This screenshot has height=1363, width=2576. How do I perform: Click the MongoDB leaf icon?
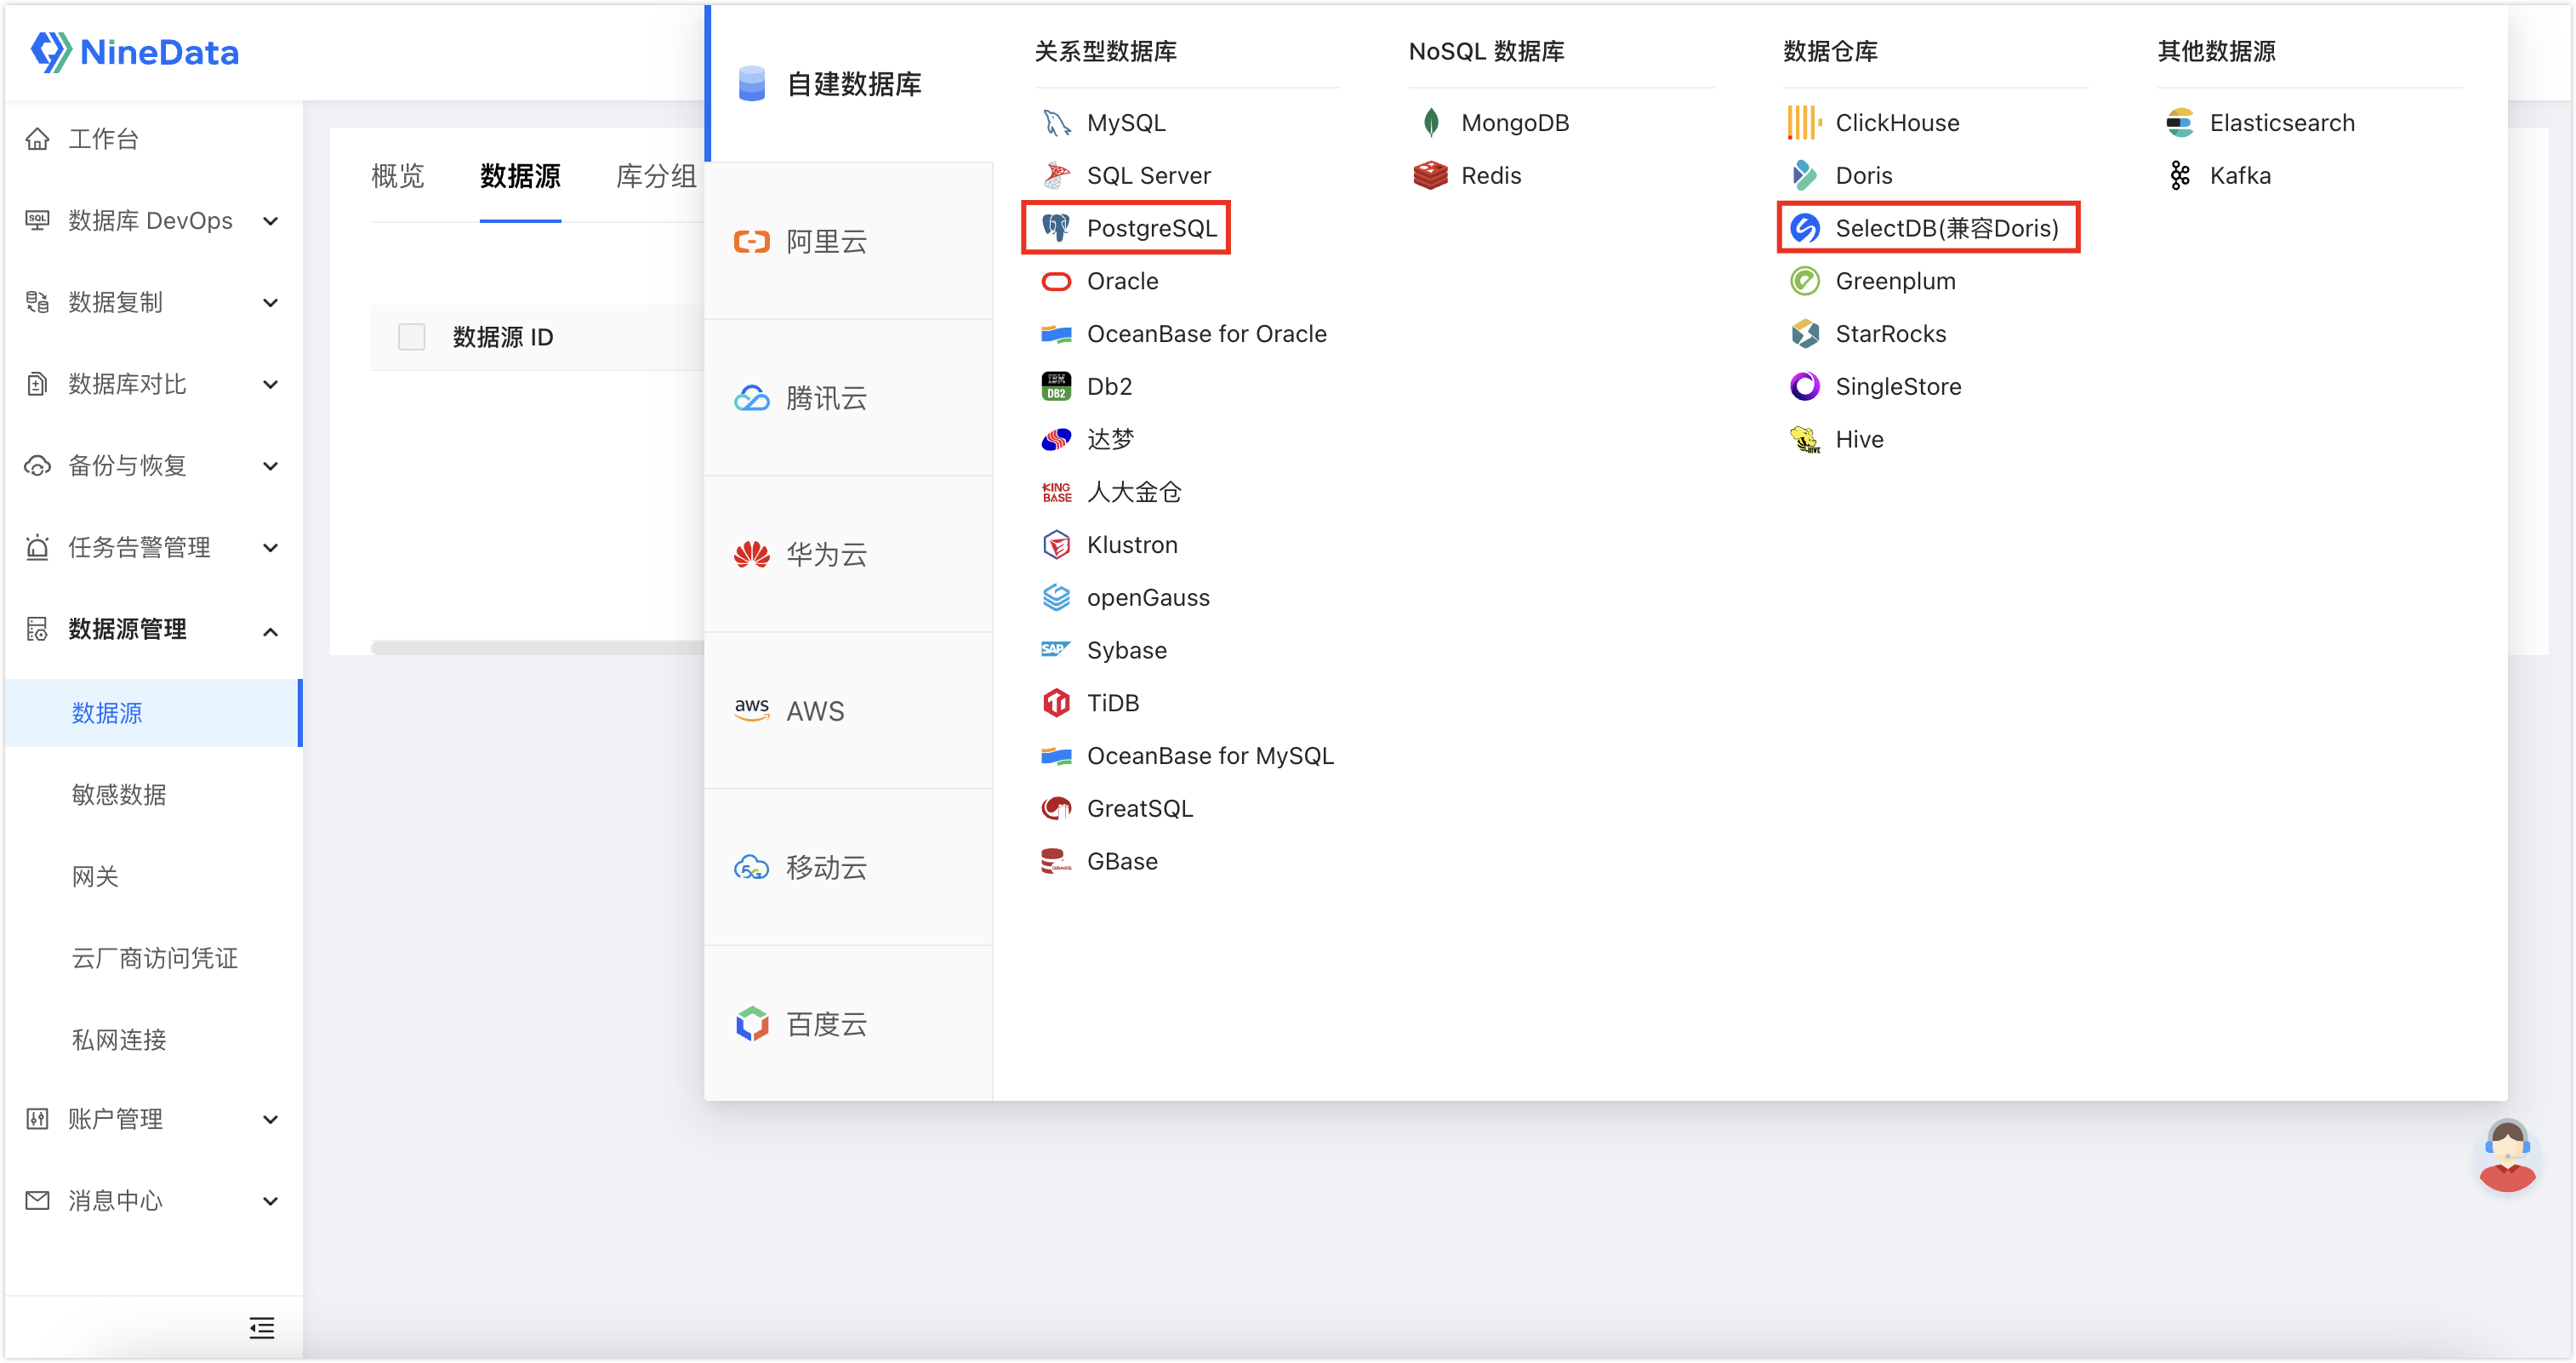1431,123
